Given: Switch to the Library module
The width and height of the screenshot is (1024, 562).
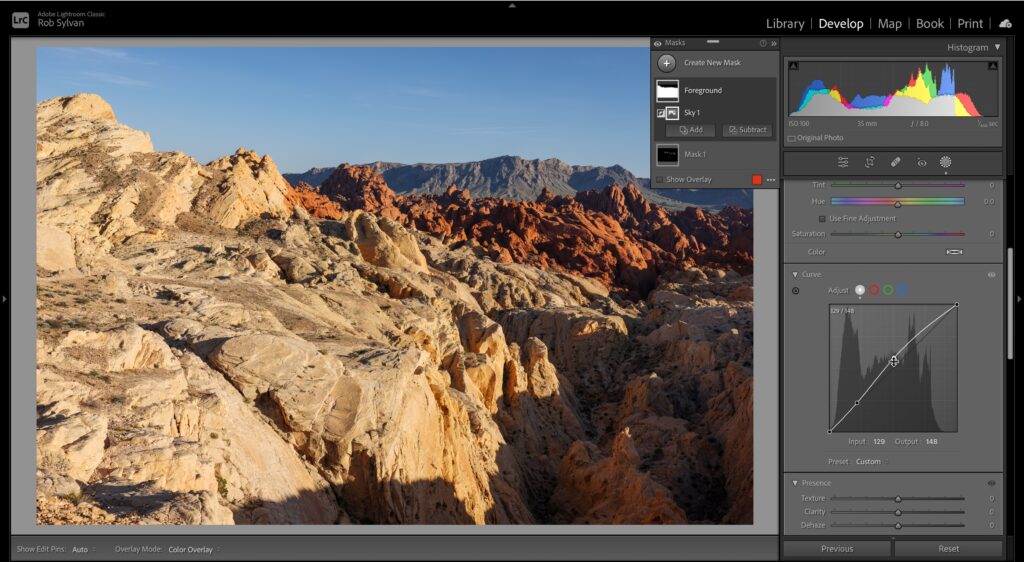Looking at the screenshot, I should coord(785,23).
